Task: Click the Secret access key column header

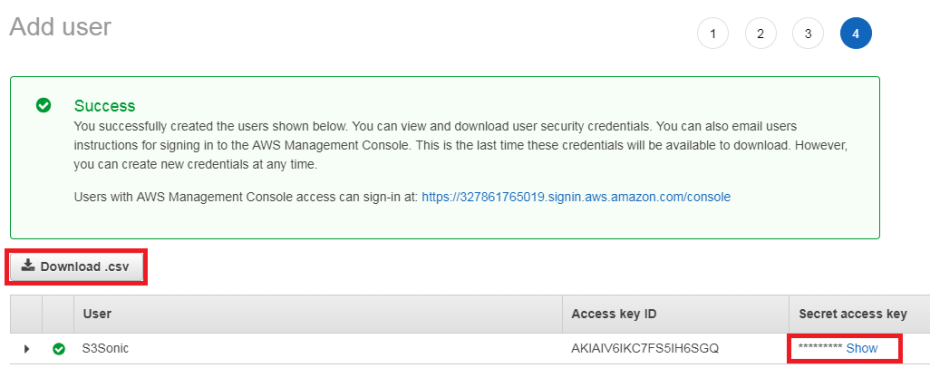Action: coord(853,313)
